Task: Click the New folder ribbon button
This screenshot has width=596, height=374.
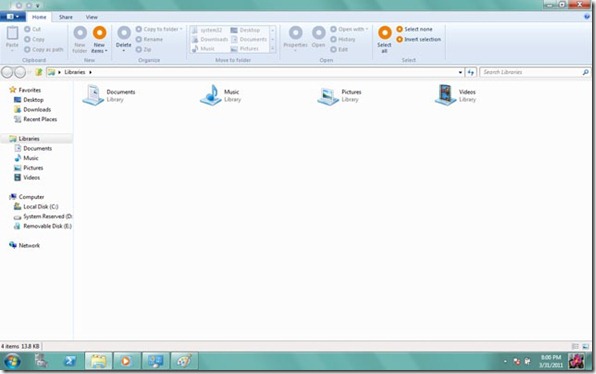Action: tap(80, 40)
